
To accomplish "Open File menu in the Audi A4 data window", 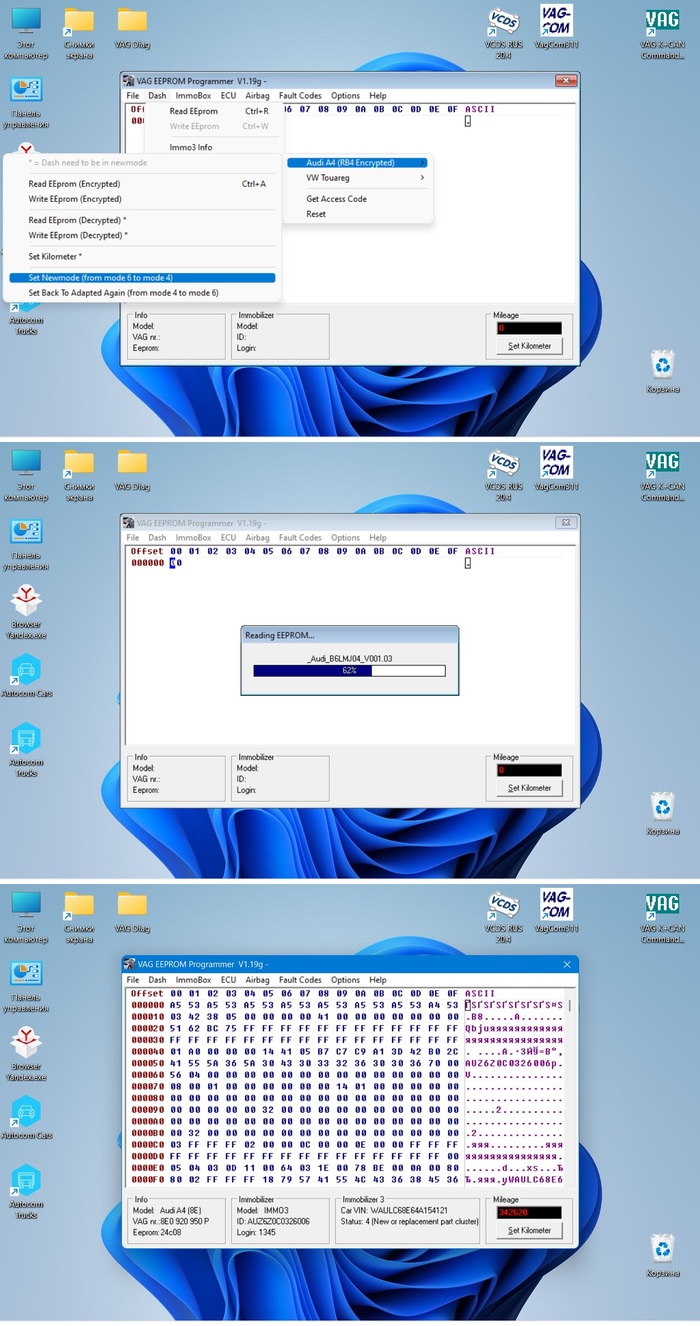I will [133, 980].
